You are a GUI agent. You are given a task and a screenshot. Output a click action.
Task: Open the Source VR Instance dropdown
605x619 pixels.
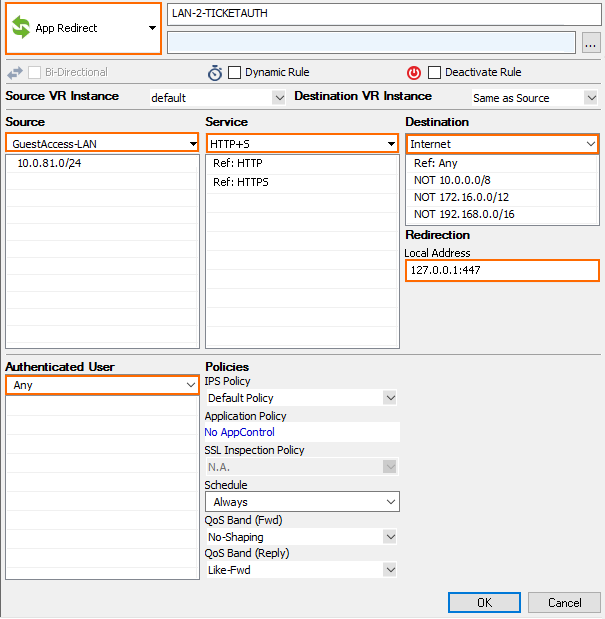pyautogui.click(x=217, y=98)
